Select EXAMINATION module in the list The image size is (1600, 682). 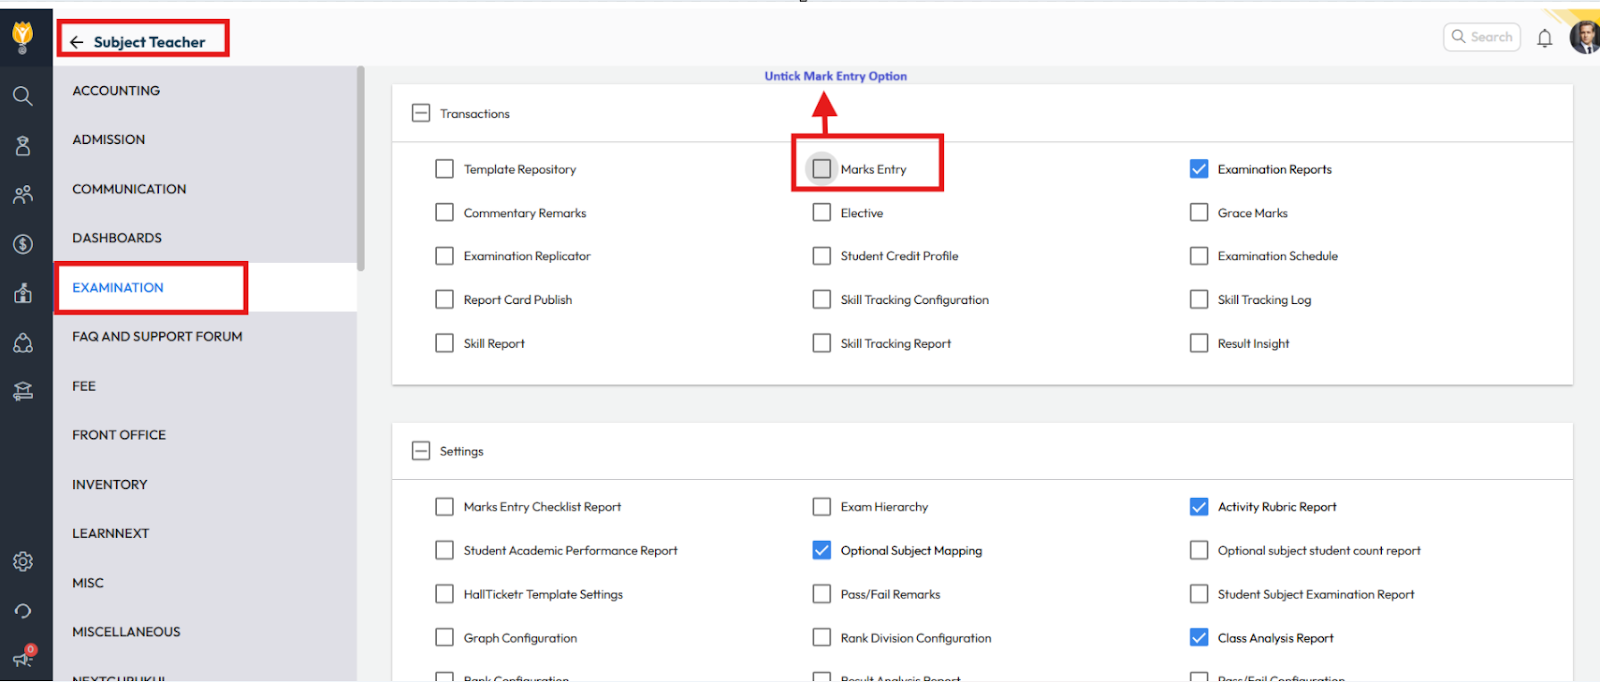pos(118,288)
